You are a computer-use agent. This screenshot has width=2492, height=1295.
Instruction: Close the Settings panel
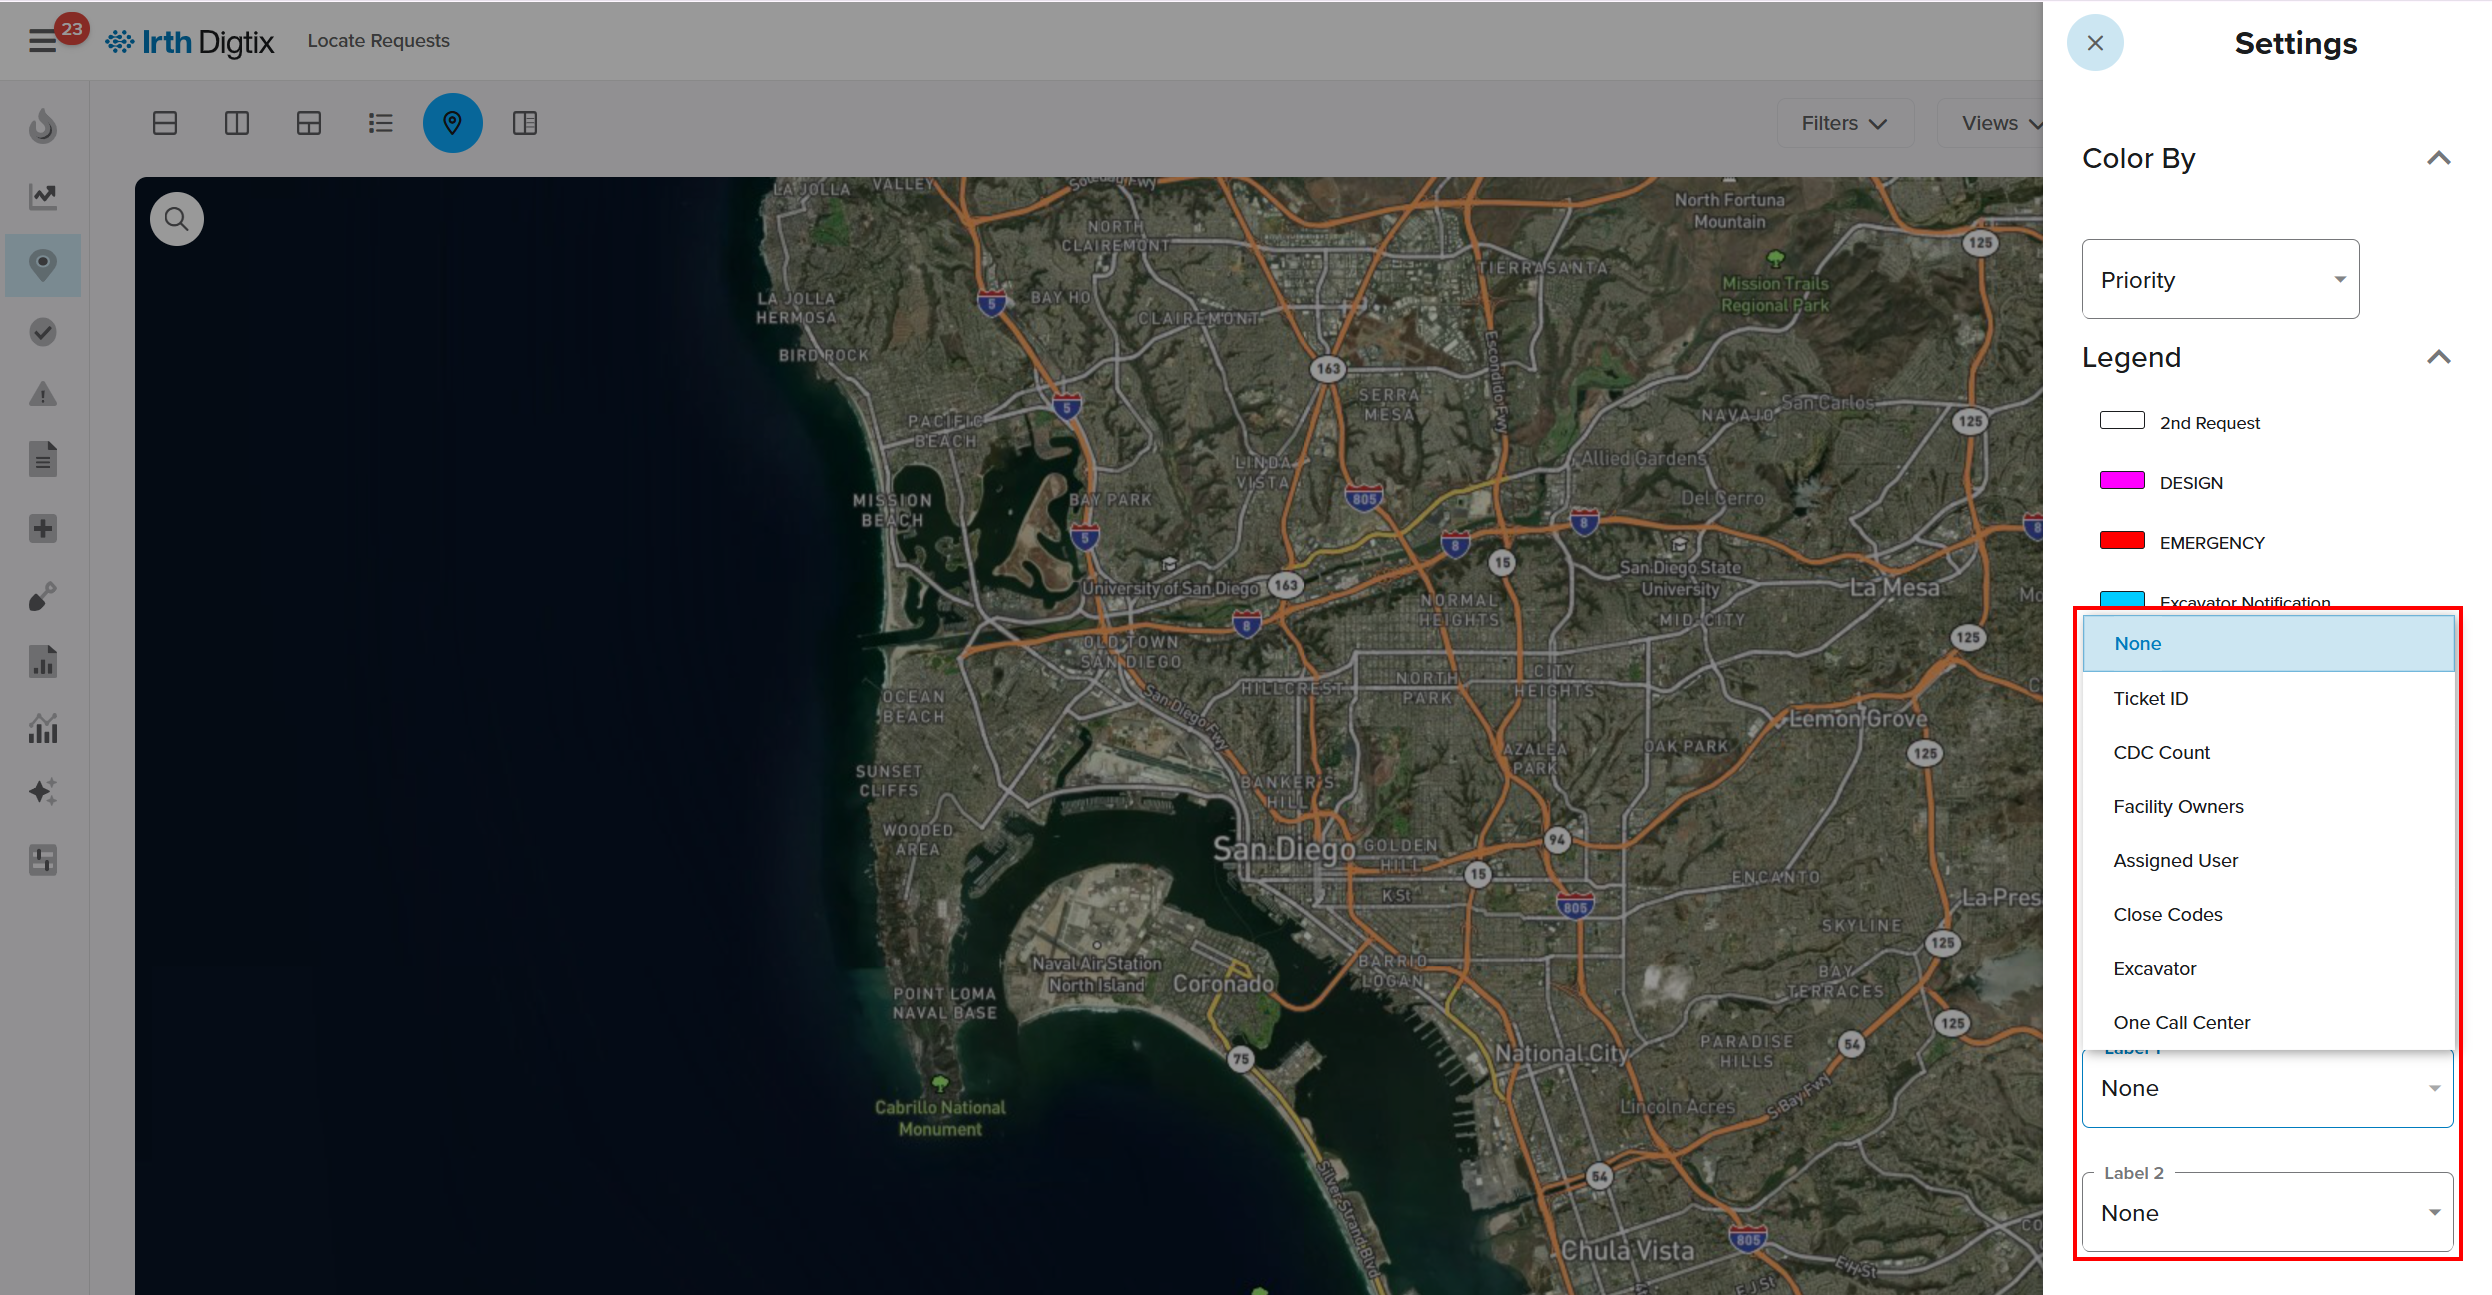click(x=2095, y=43)
